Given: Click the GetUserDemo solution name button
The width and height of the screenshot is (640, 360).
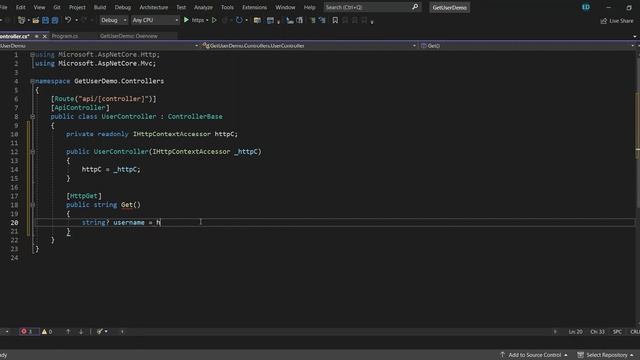Looking at the screenshot, I should click(x=449, y=7).
